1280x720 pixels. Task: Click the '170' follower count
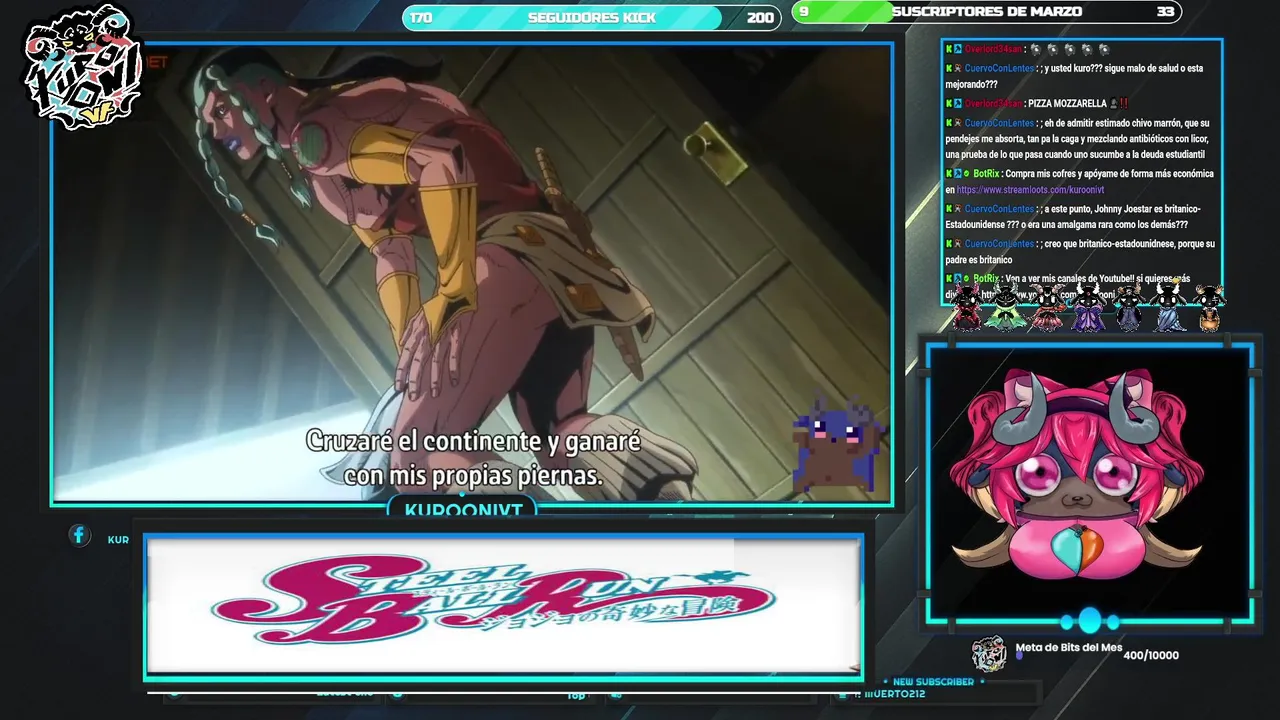click(421, 18)
